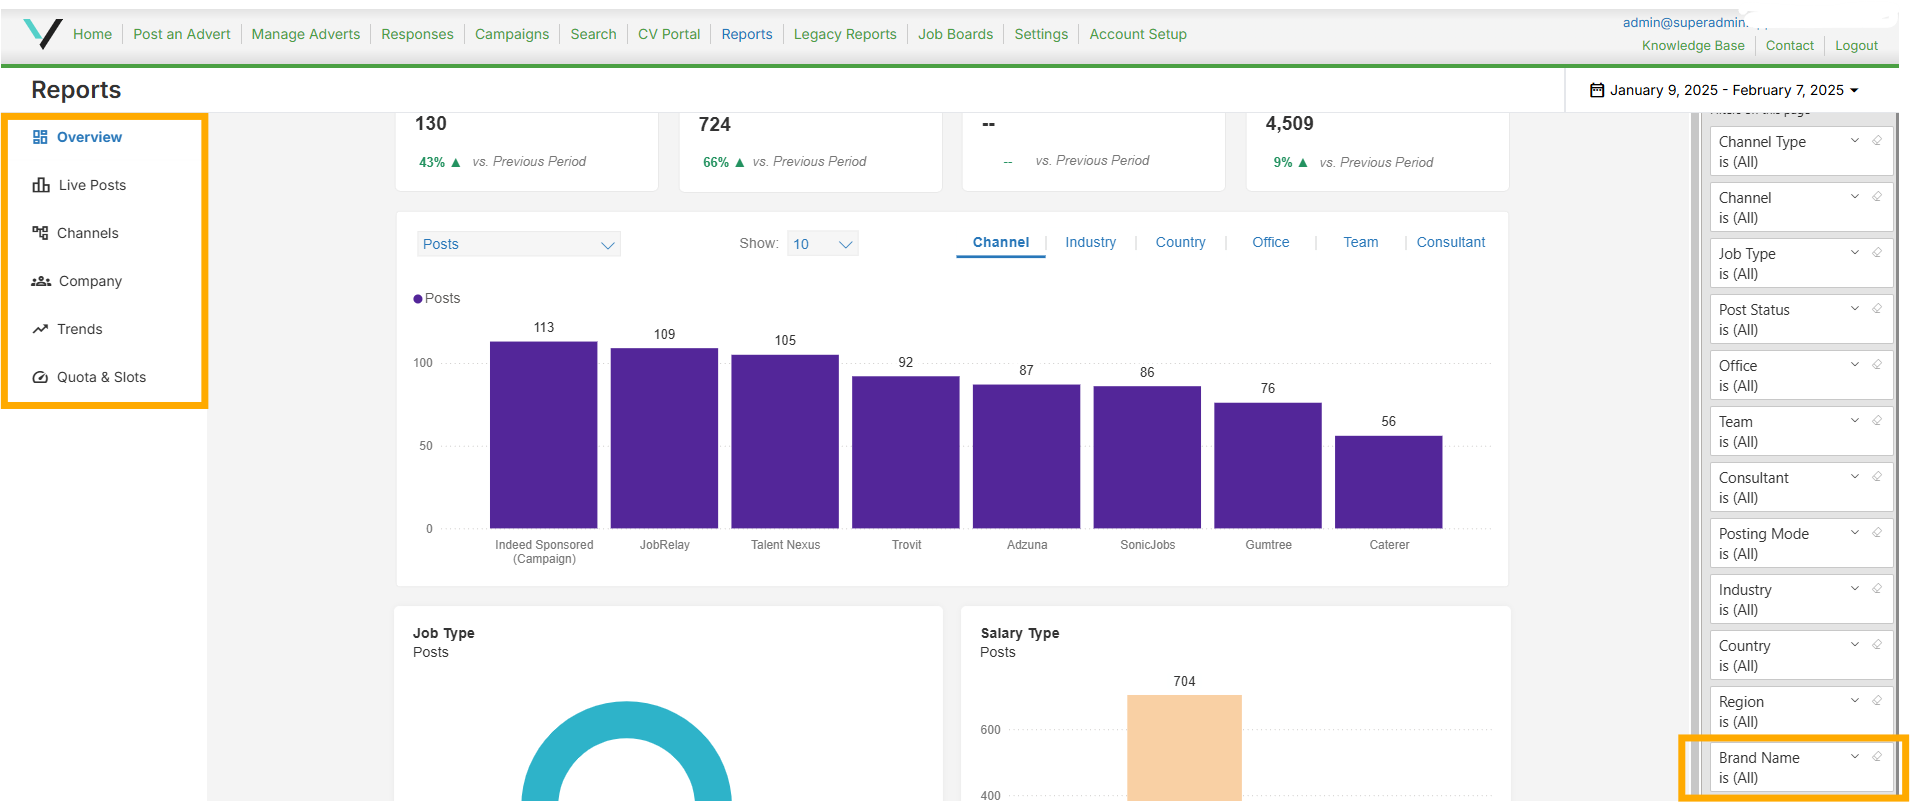The height and width of the screenshot is (802, 1910).
Task: Open Manage Adverts in top navigation
Action: click(306, 34)
